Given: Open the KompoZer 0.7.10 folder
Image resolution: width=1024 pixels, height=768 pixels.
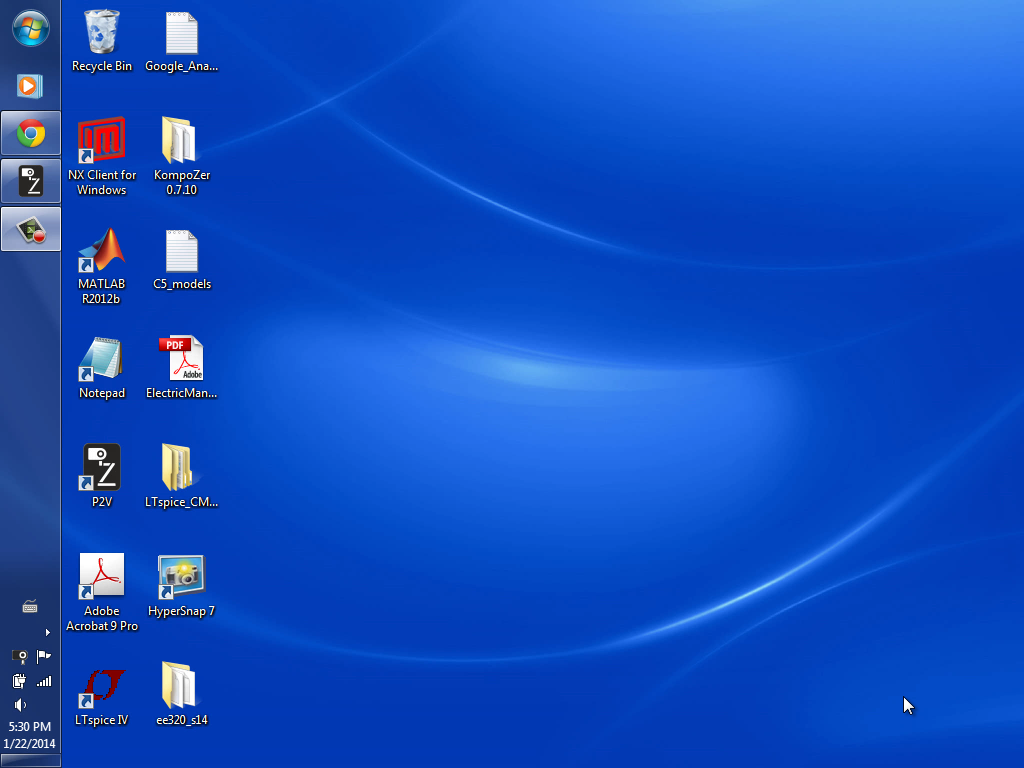Looking at the screenshot, I should click(182, 156).
